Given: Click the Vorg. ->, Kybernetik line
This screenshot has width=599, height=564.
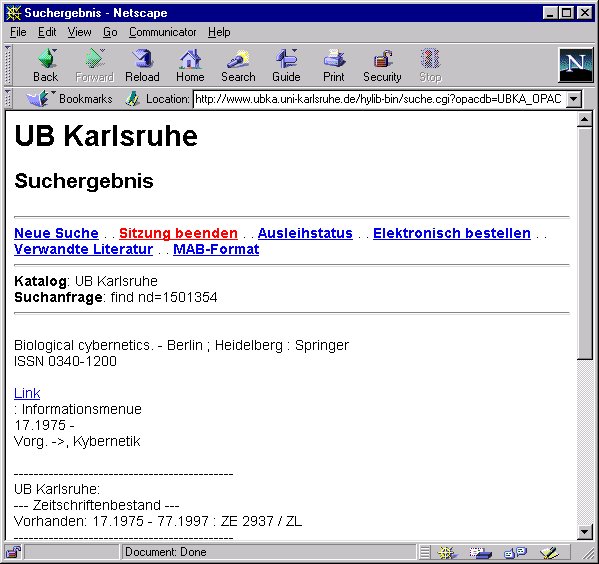Looking at the screenshot, I should click(x=77, y=441).
